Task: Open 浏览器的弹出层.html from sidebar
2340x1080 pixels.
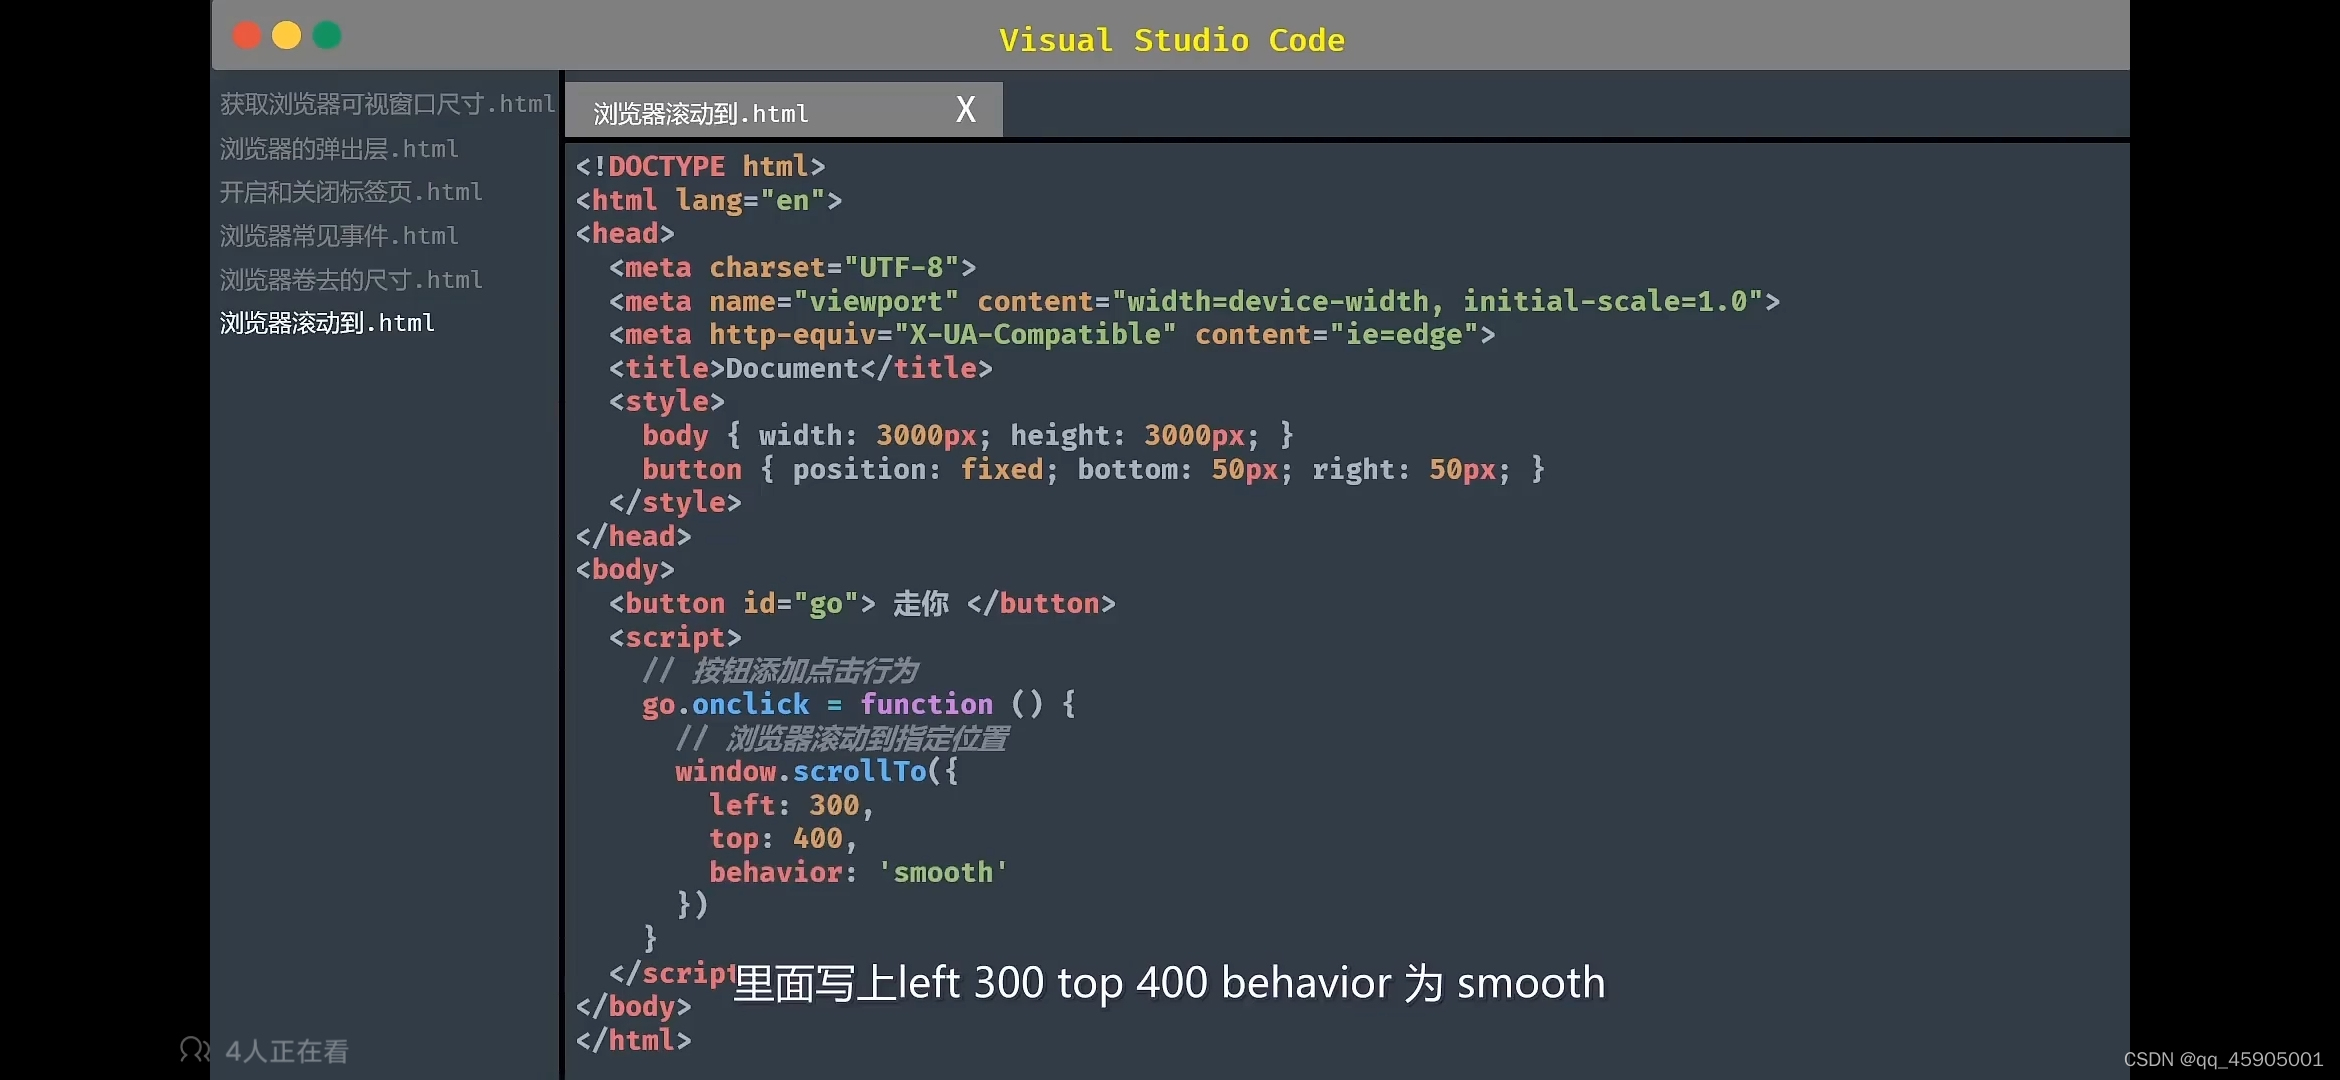Action: coord(339,149)
